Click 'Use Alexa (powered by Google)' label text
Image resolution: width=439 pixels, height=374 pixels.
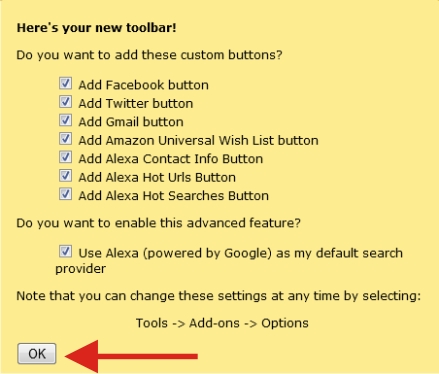tap(175, 253)
